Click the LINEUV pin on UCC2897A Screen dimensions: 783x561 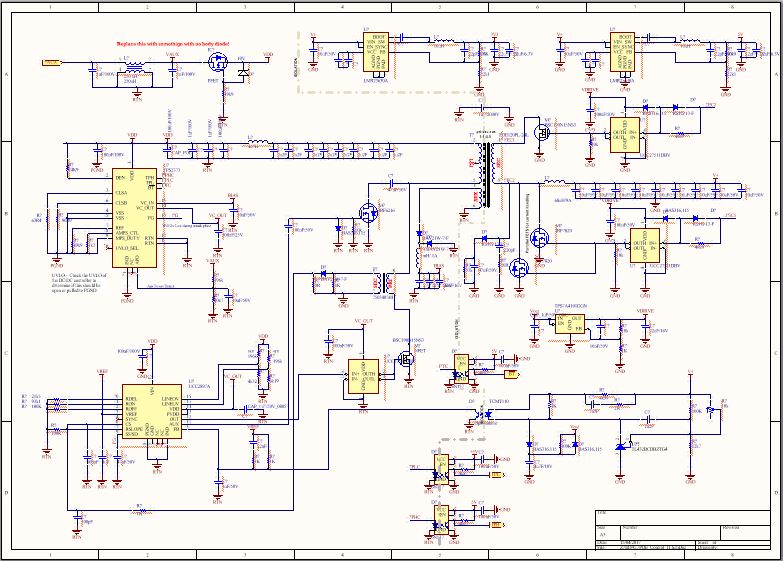point(170,403)
